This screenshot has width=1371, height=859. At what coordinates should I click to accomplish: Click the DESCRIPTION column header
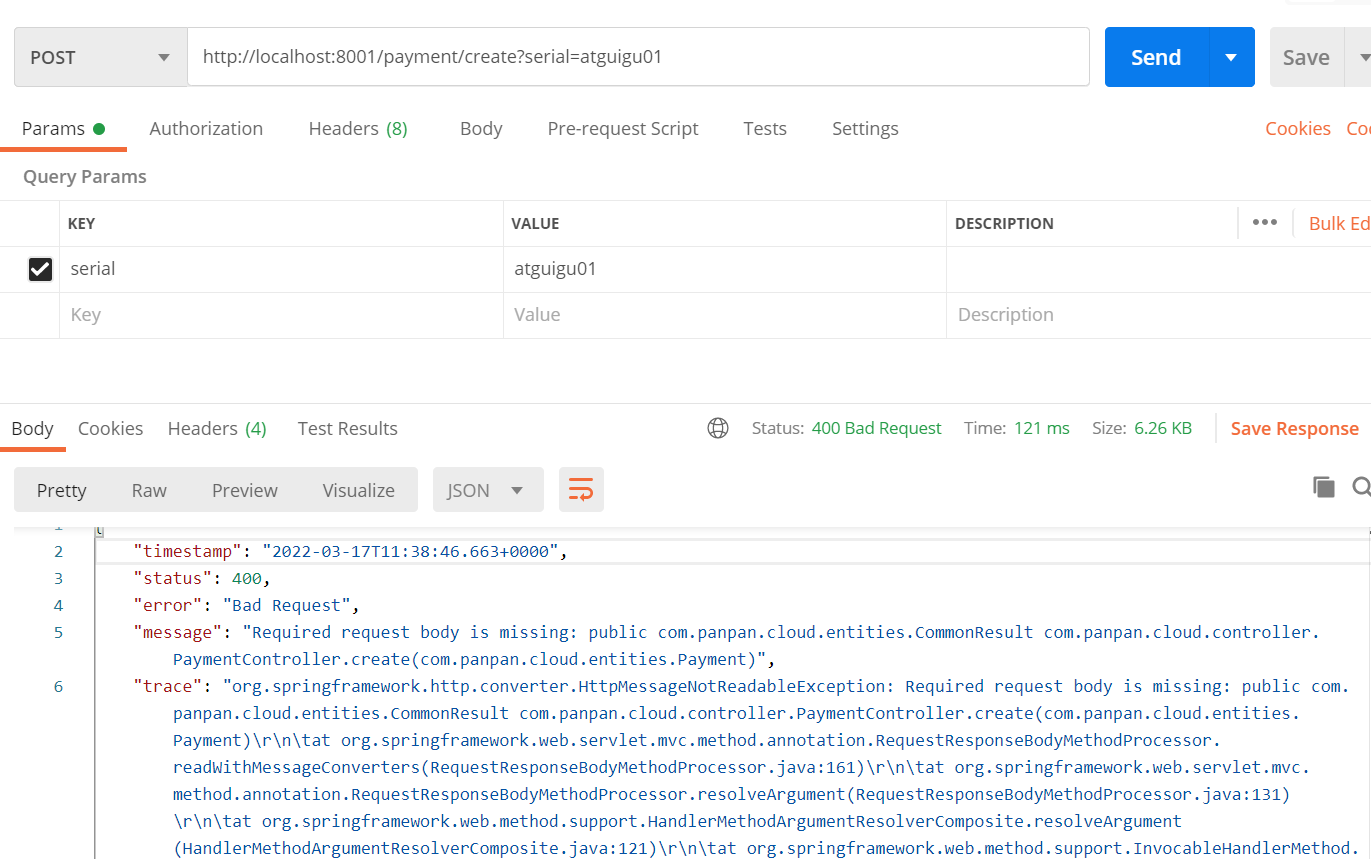pyautogui.click(x=1004, y=223)
